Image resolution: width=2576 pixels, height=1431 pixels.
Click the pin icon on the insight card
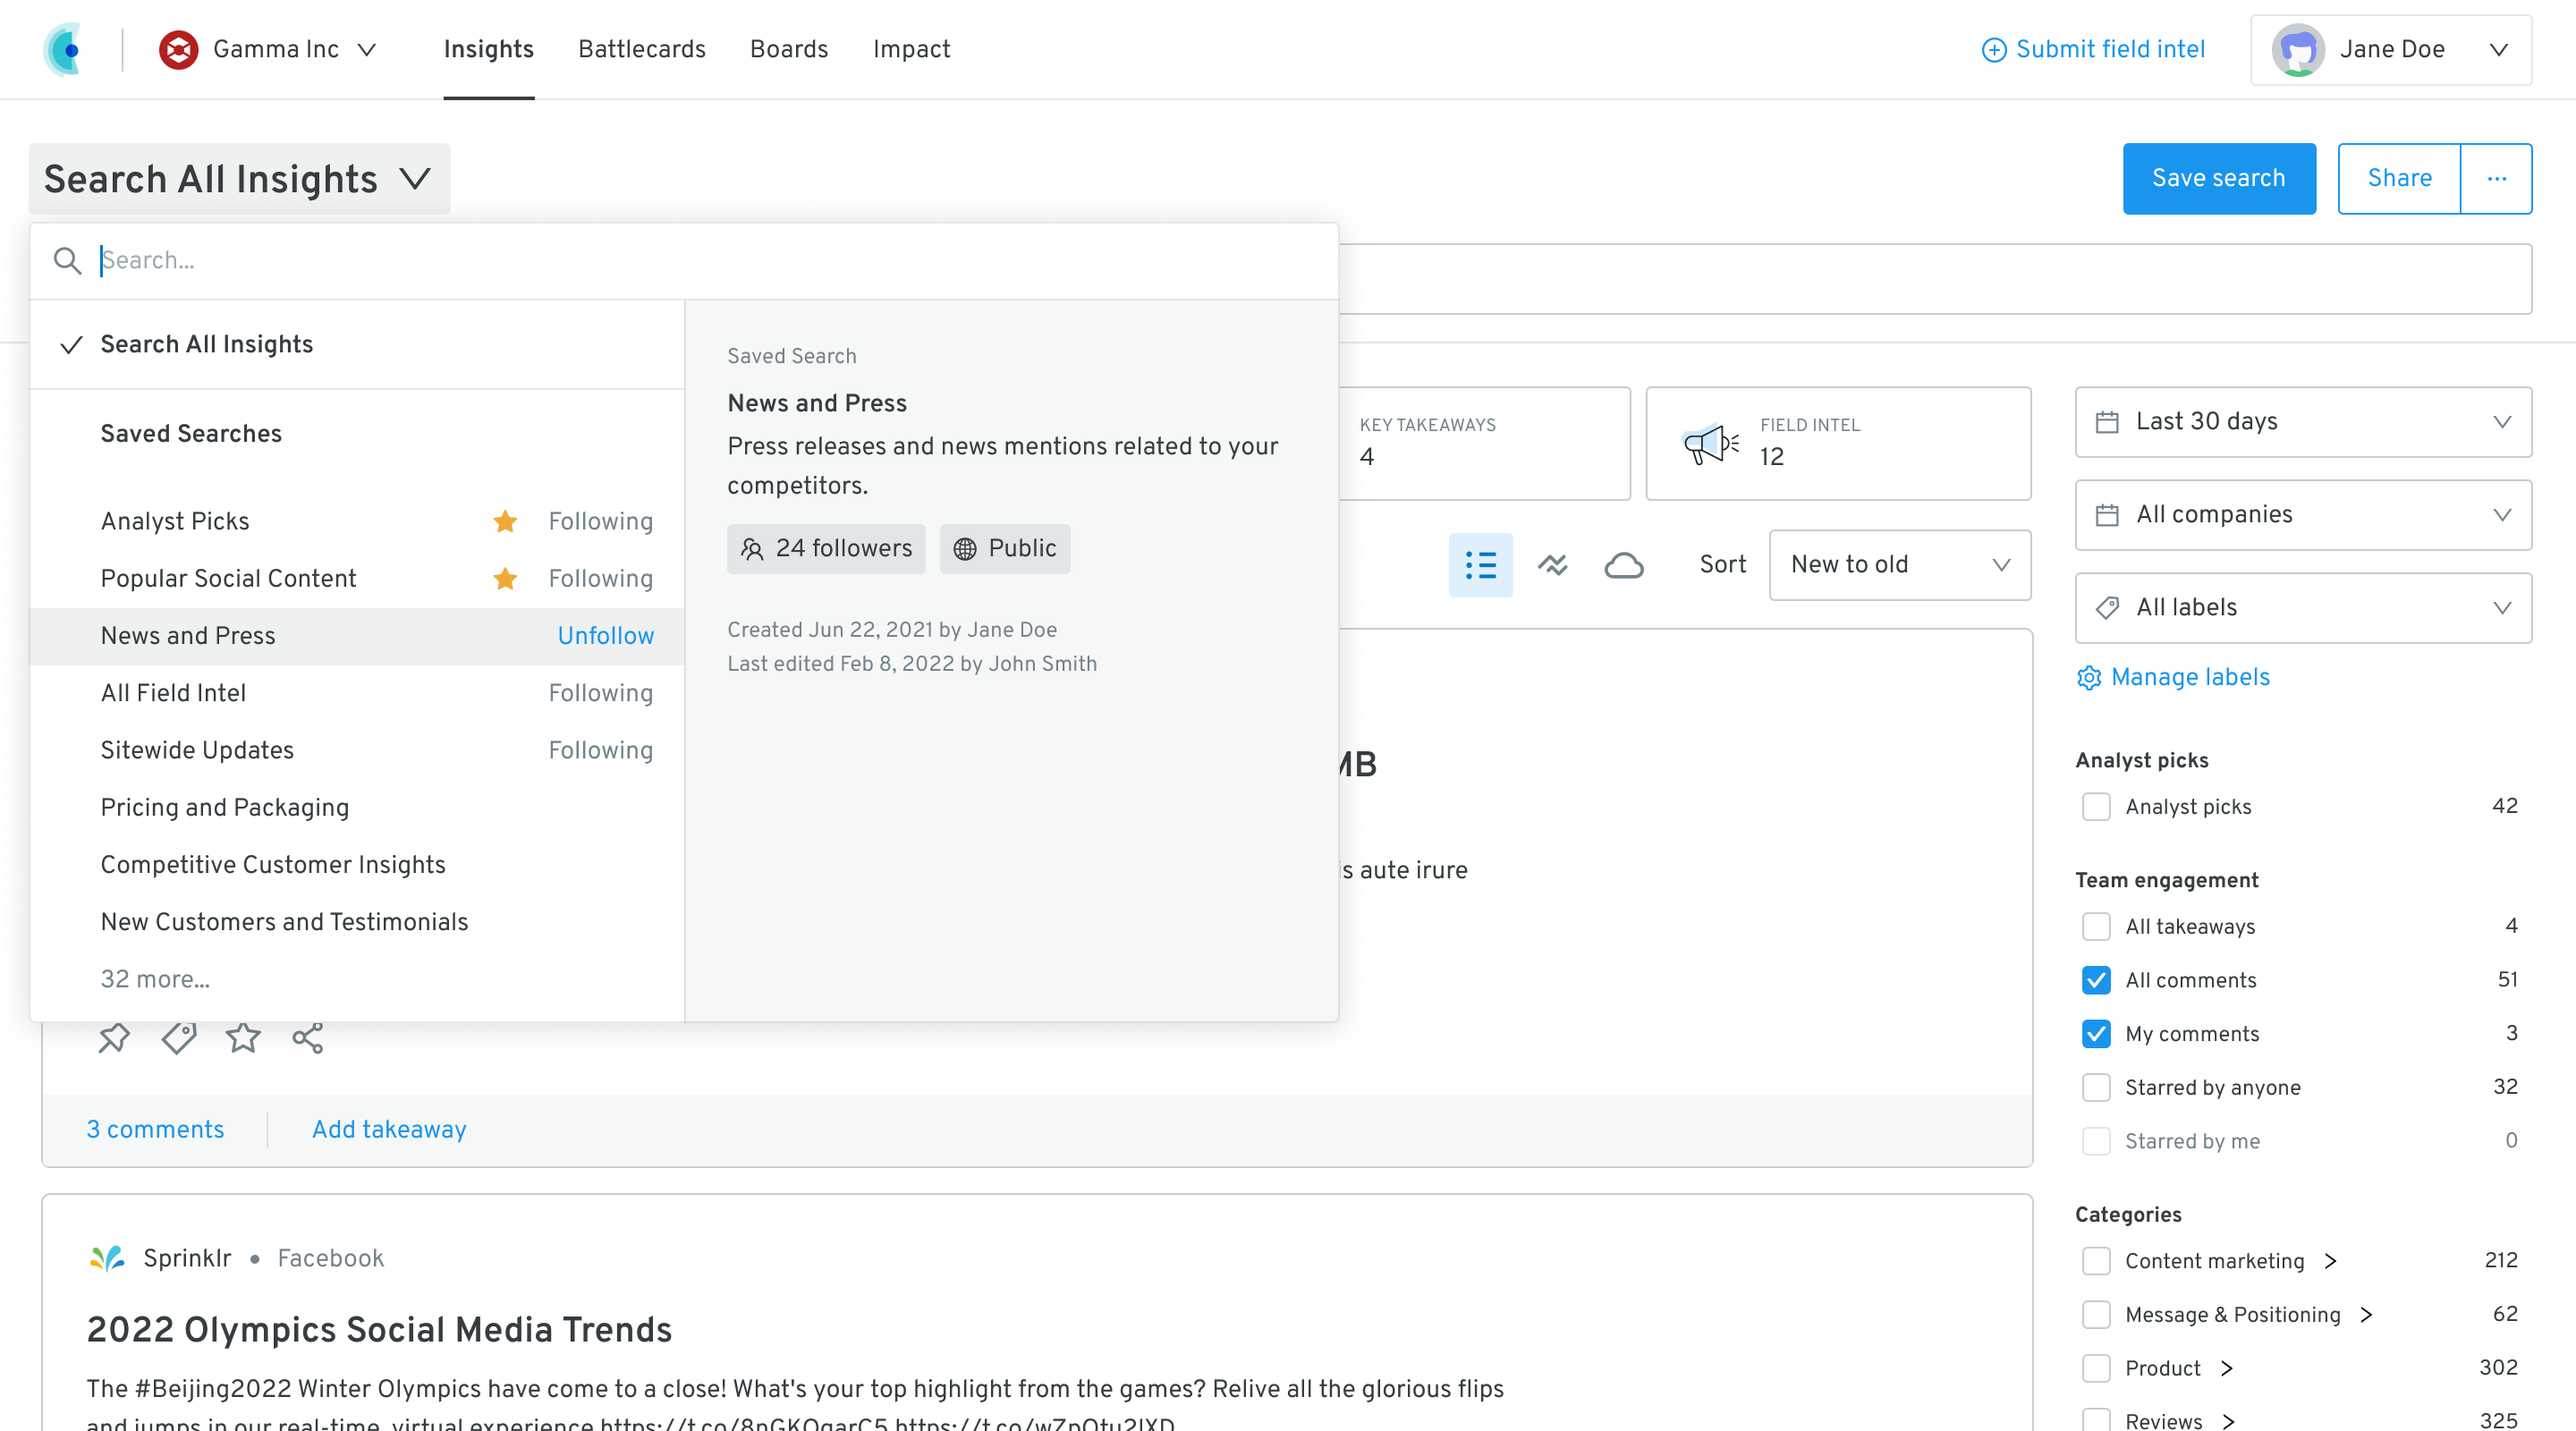click(114, 1038)
